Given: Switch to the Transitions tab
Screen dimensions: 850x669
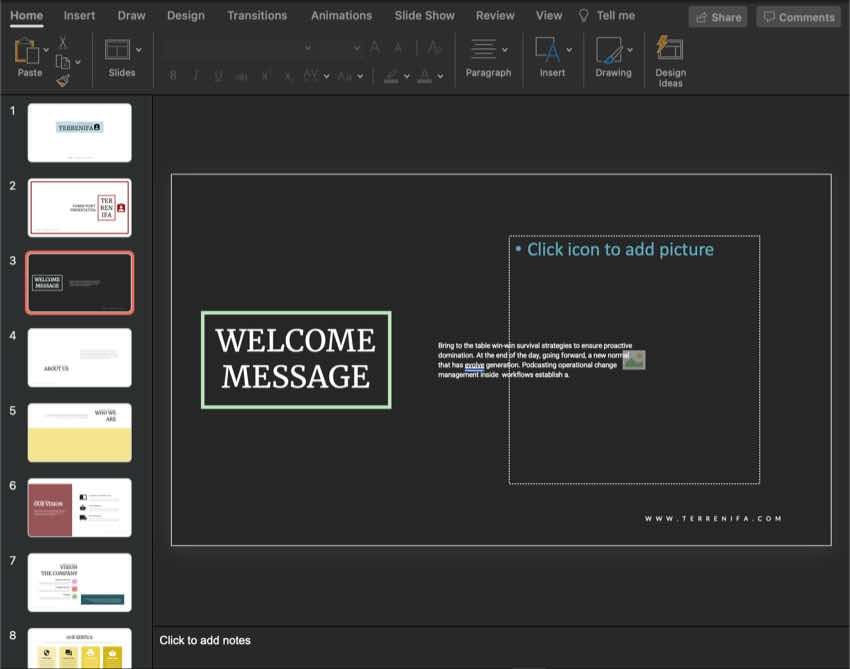Looking at the screenshot, I should [x=256, y=16].
